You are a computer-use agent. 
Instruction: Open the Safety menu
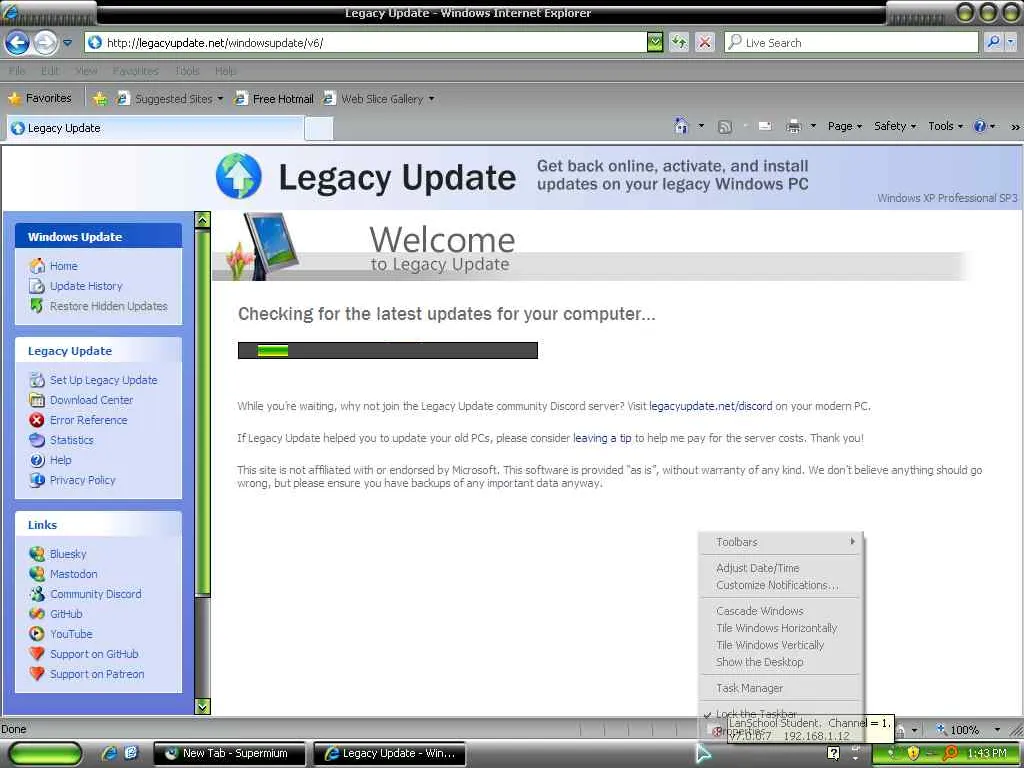[895, 126]
